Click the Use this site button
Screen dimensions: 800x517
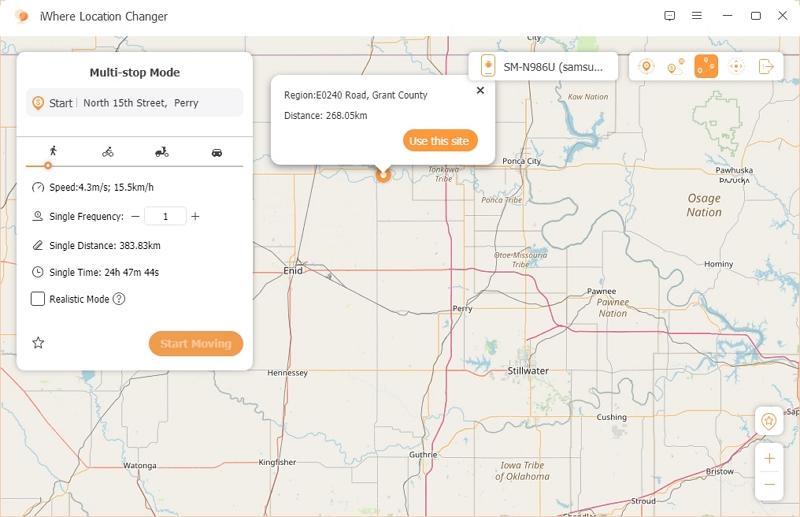coord(440,141)
